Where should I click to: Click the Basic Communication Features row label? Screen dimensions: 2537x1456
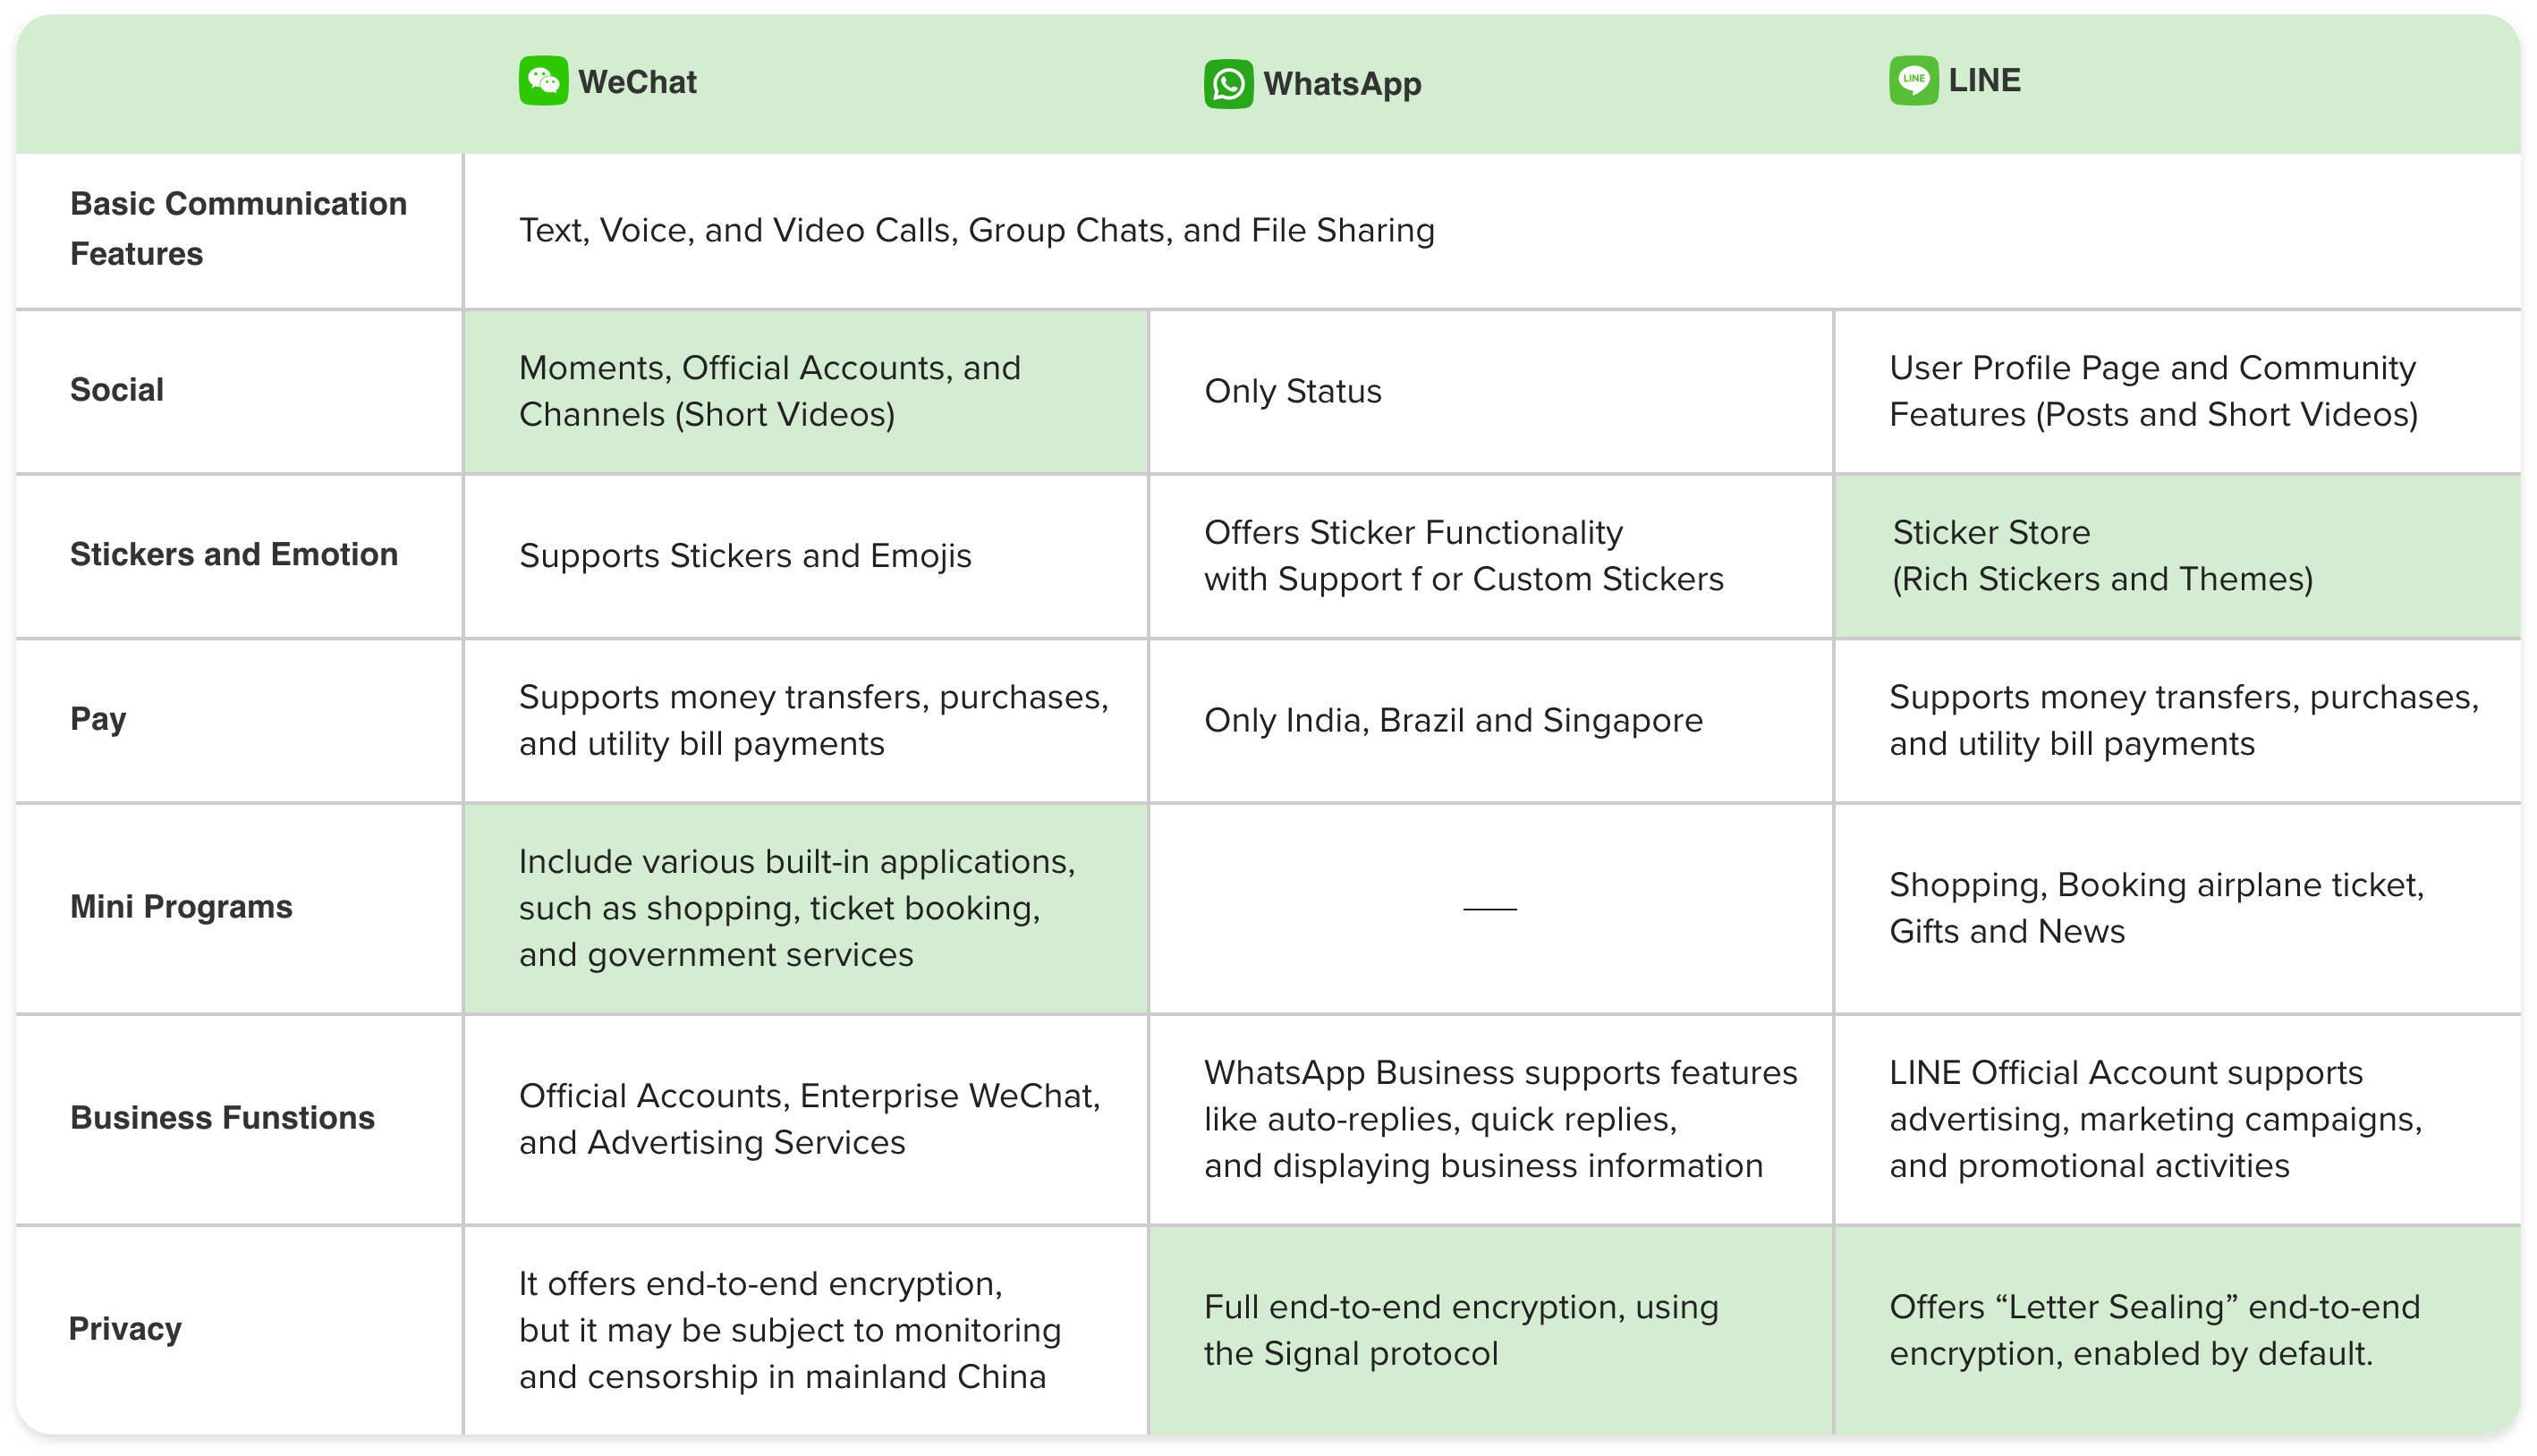pos(238,229)
